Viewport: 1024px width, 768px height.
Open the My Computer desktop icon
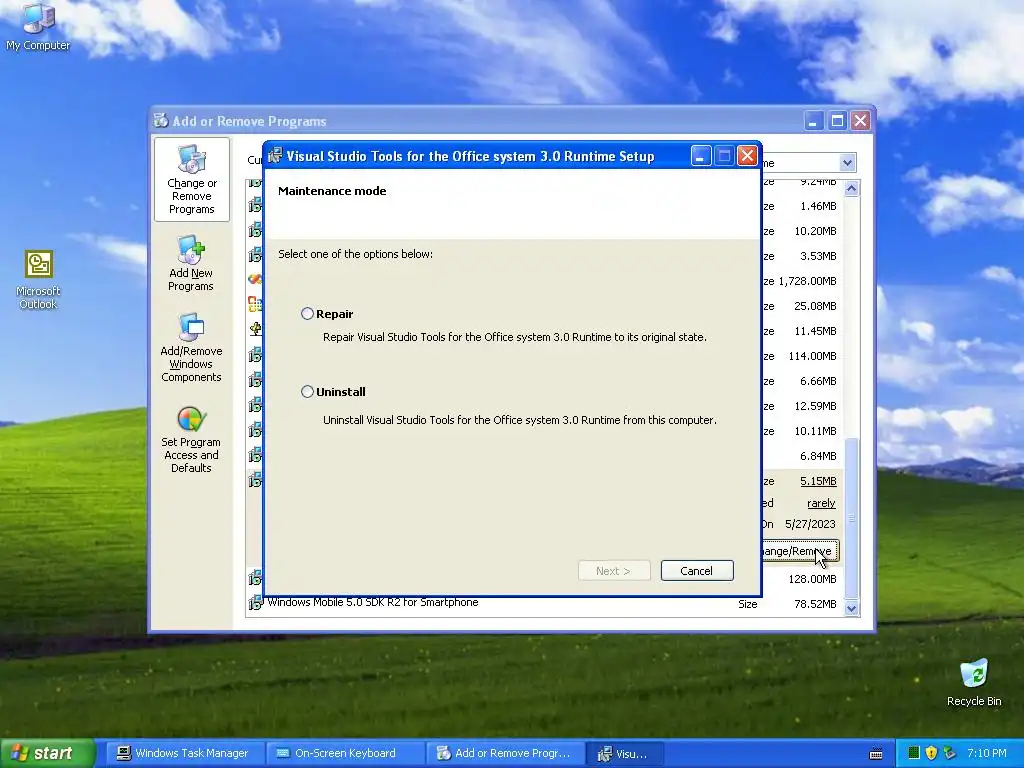click(x=38, y=27)
